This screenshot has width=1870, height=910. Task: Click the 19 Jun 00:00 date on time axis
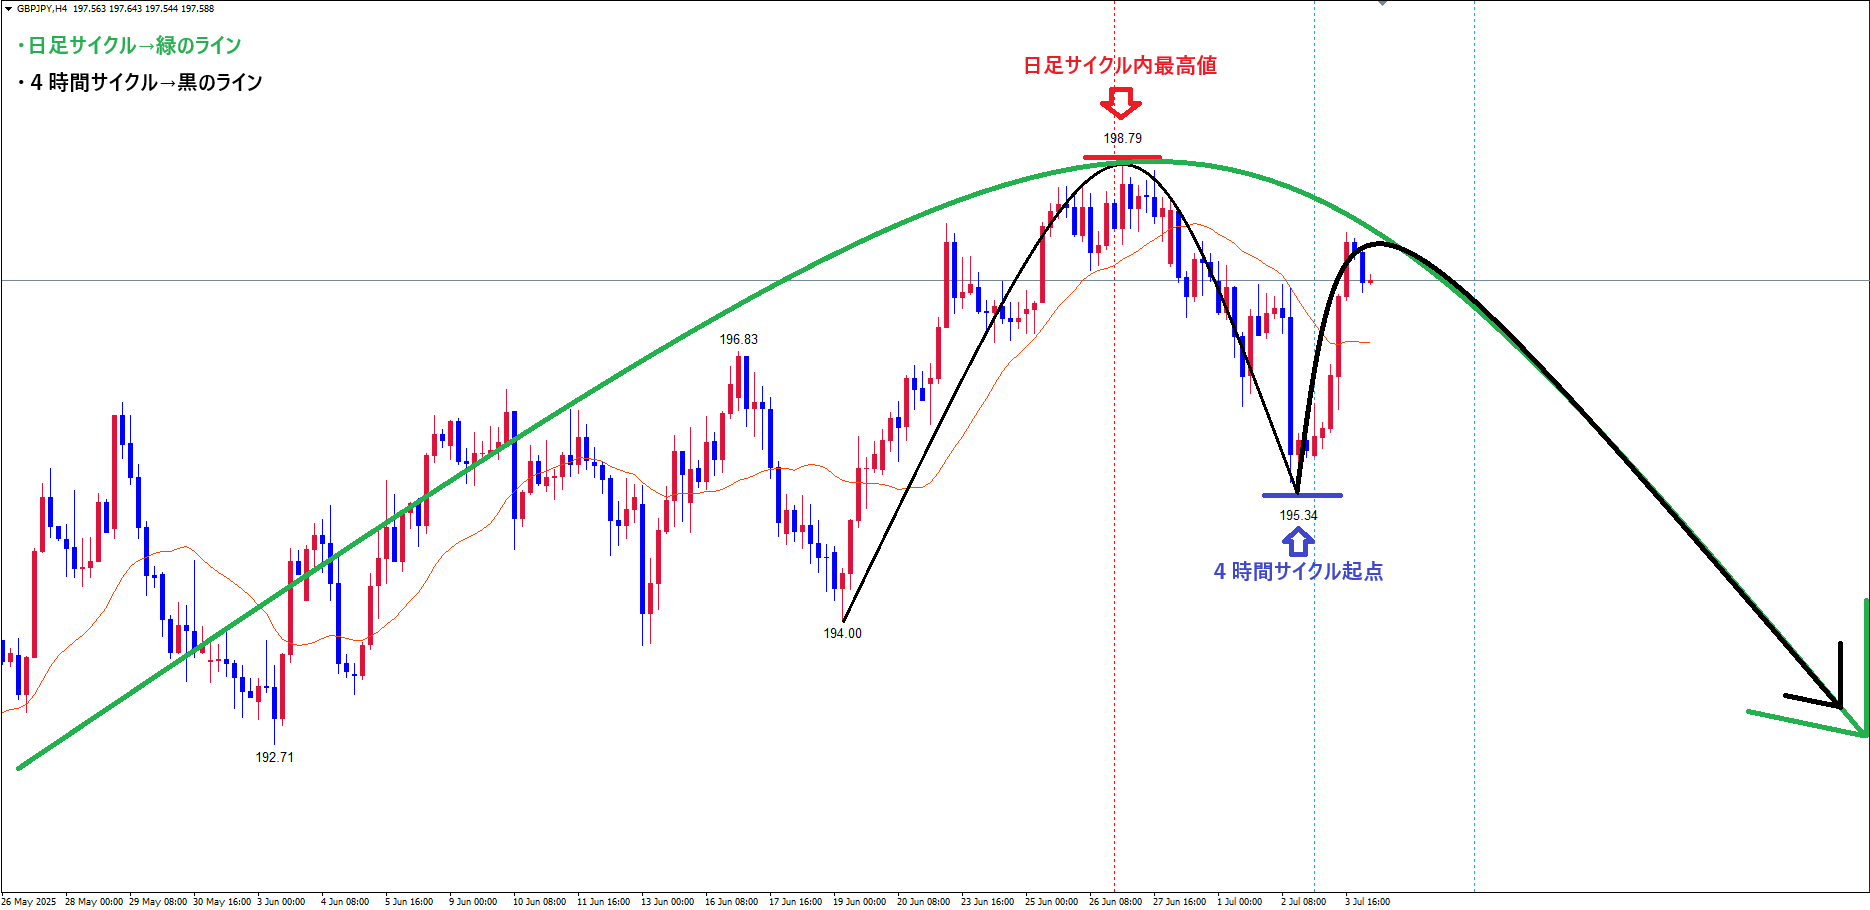point(859,901)
